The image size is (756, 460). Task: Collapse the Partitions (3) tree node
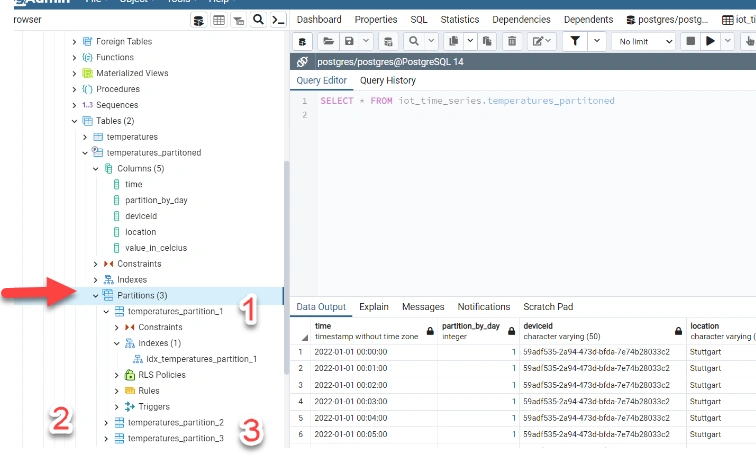click(x=95, y=296)
